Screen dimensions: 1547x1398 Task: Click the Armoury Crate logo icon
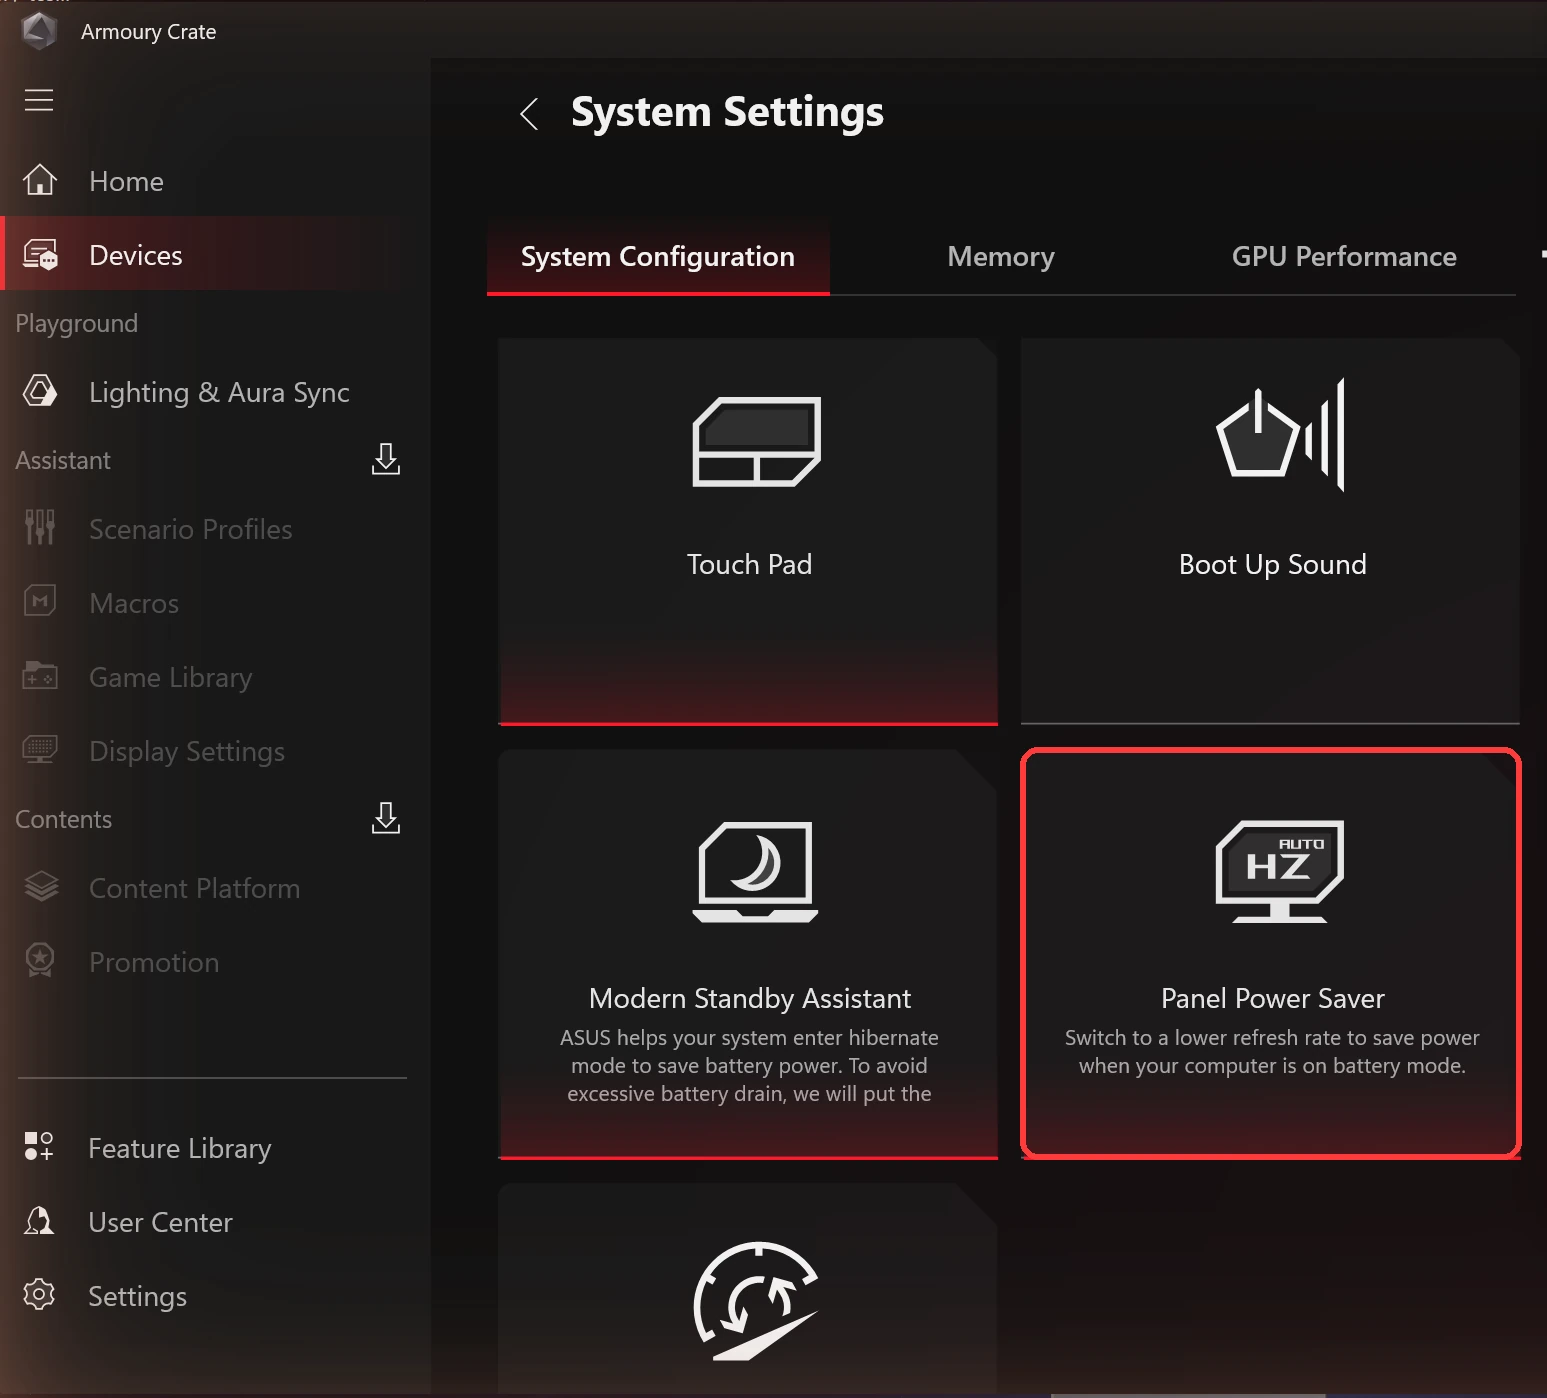[x=39, y=31]
